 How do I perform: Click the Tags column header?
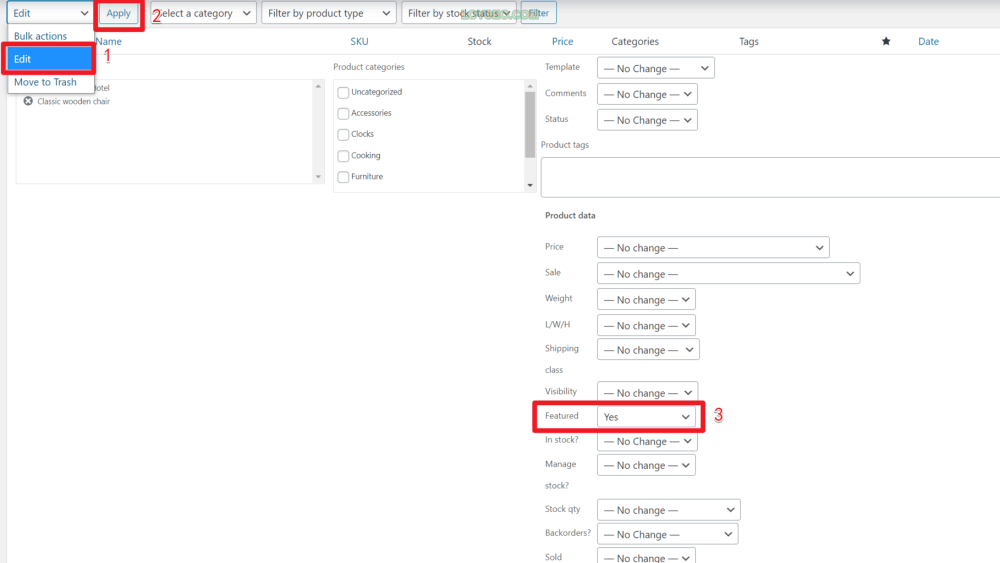(x=749, y=41)
